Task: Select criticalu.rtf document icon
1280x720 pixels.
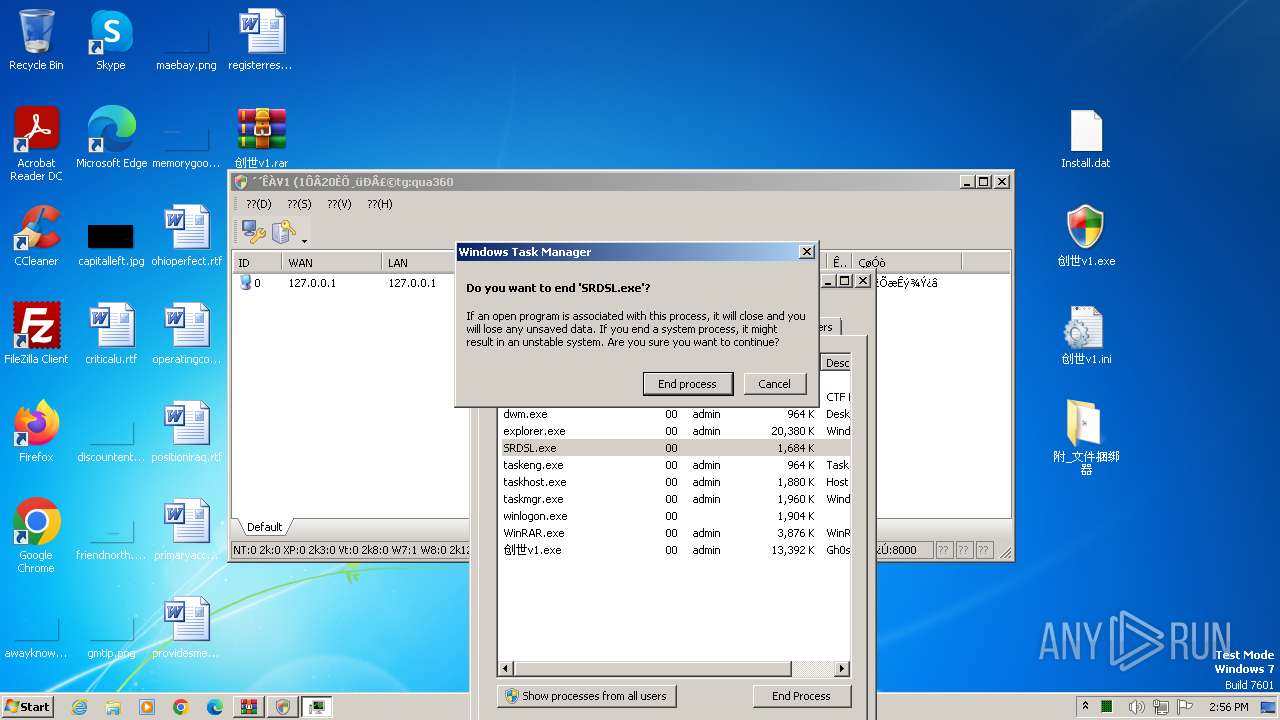Action: [x=111, y=334]
